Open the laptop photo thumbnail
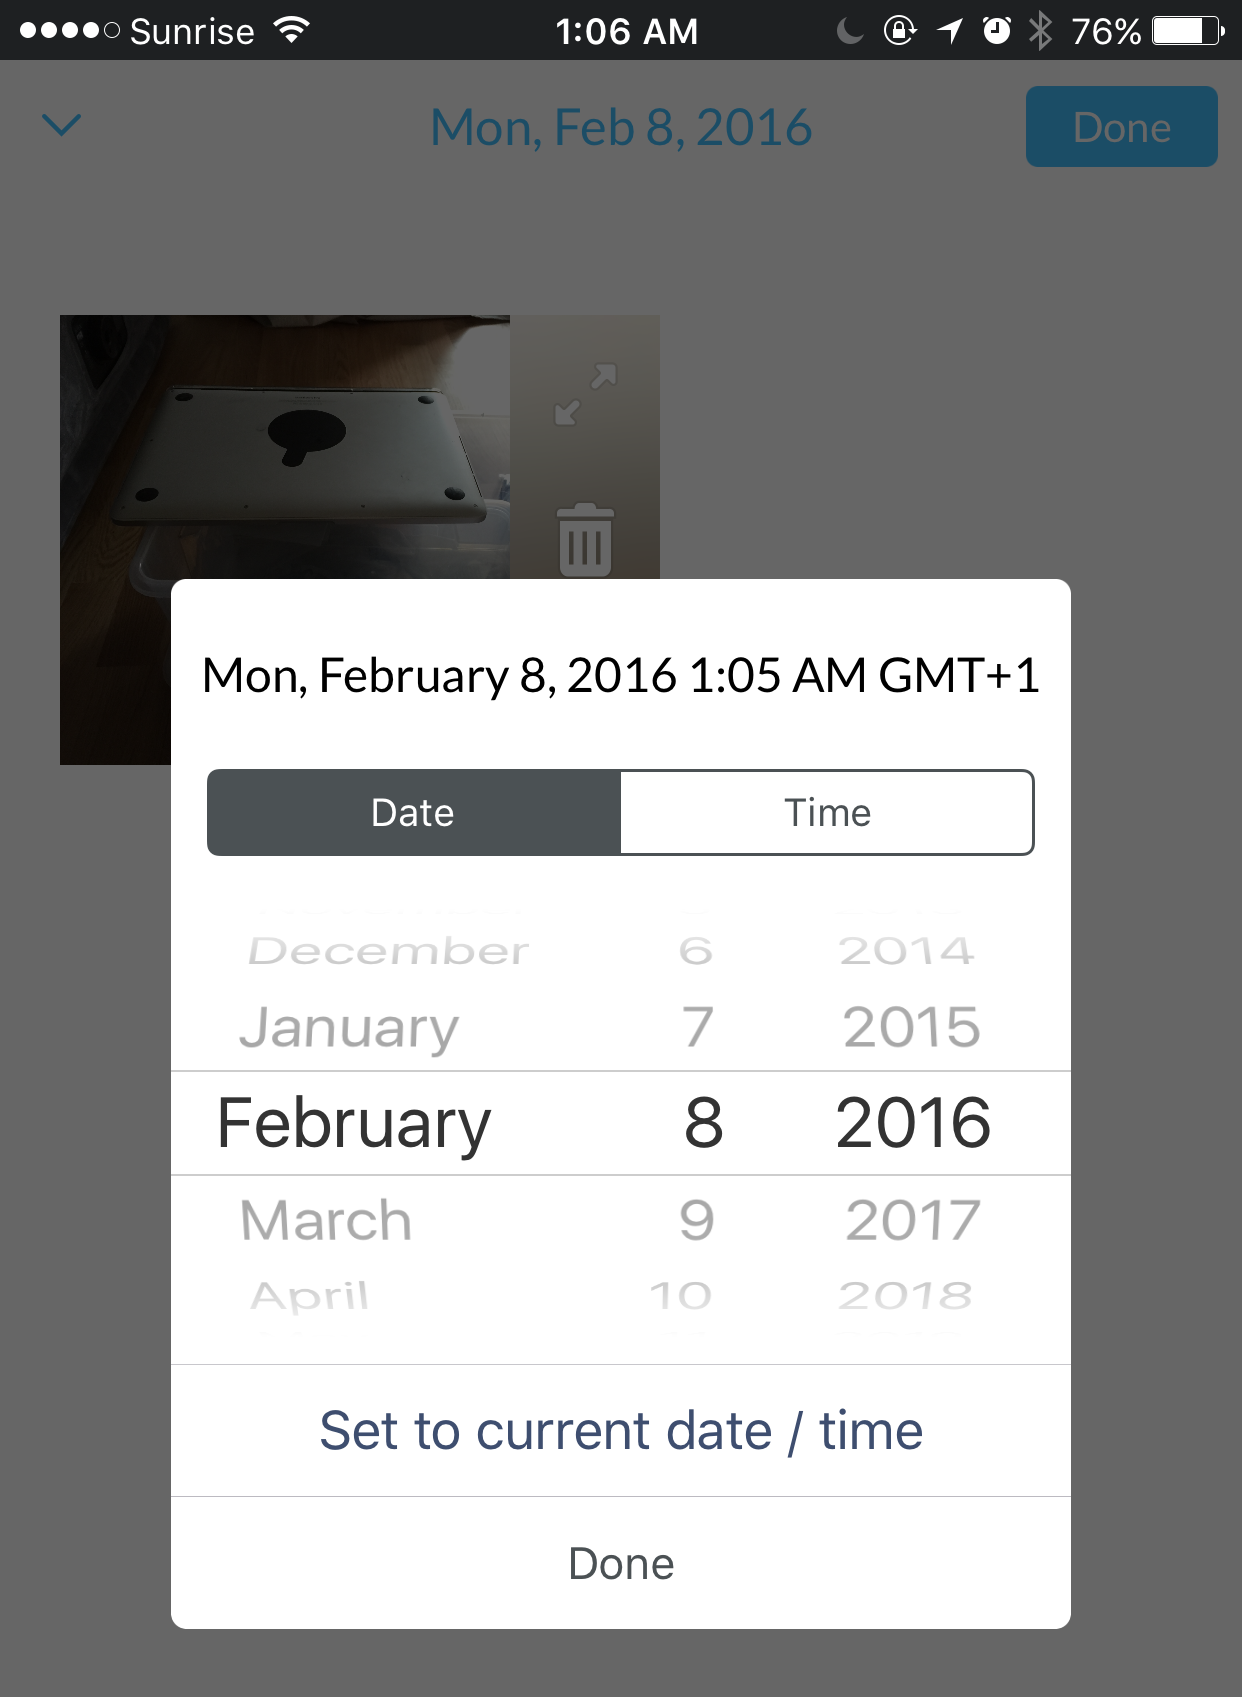 (x=285, y=445)
